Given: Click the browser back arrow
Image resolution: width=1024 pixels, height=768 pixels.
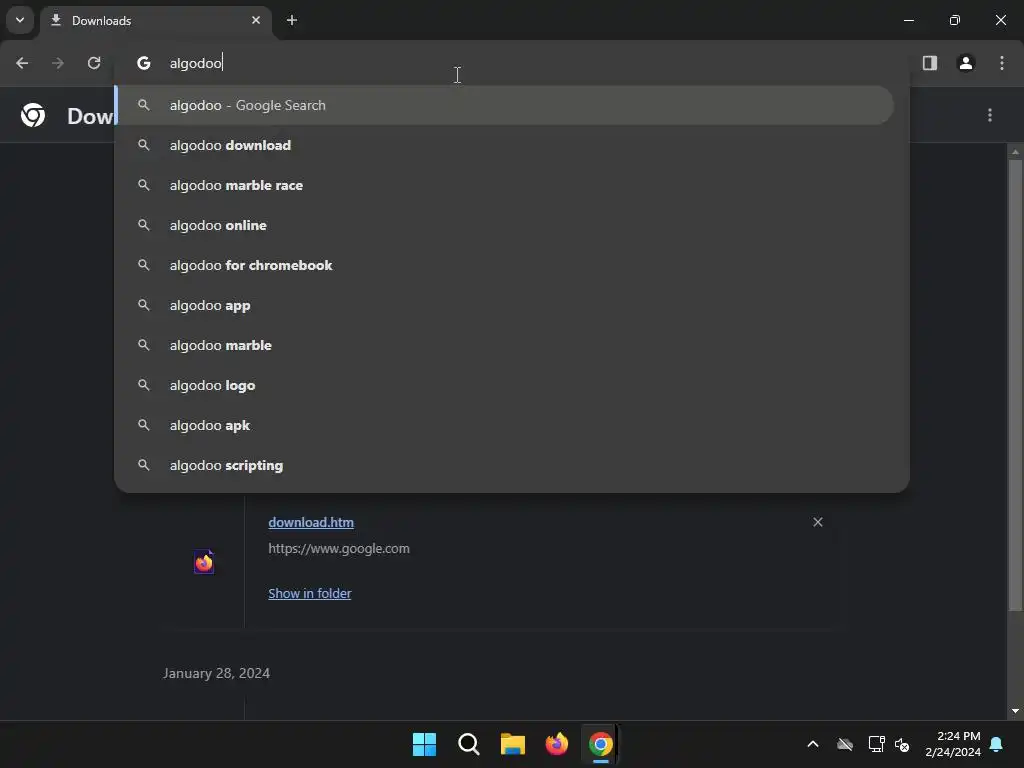Looking at the screenshot, I should pyautogui.click(x=22, y=63).
